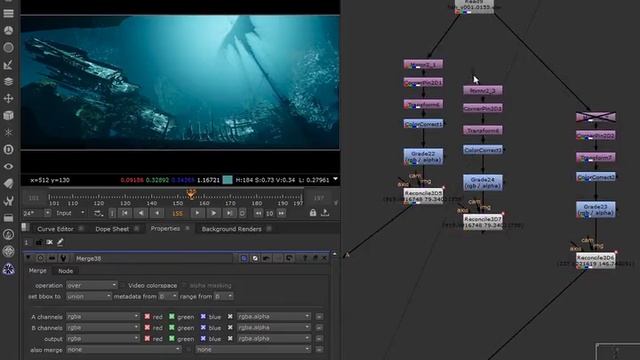Viewport: 640px width, 360px height.
Task: Close the Merge38 properties panel
Action: (324, 258)
